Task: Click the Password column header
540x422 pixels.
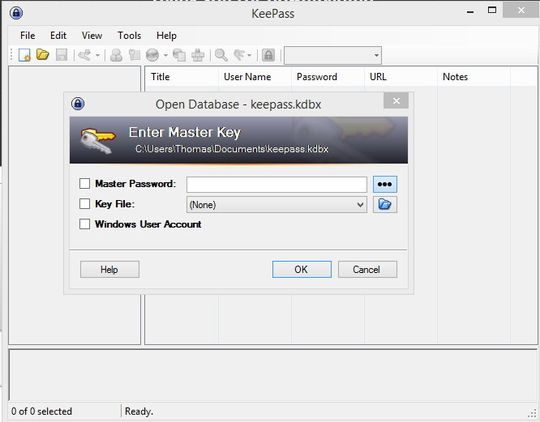Action: (328, 76)
